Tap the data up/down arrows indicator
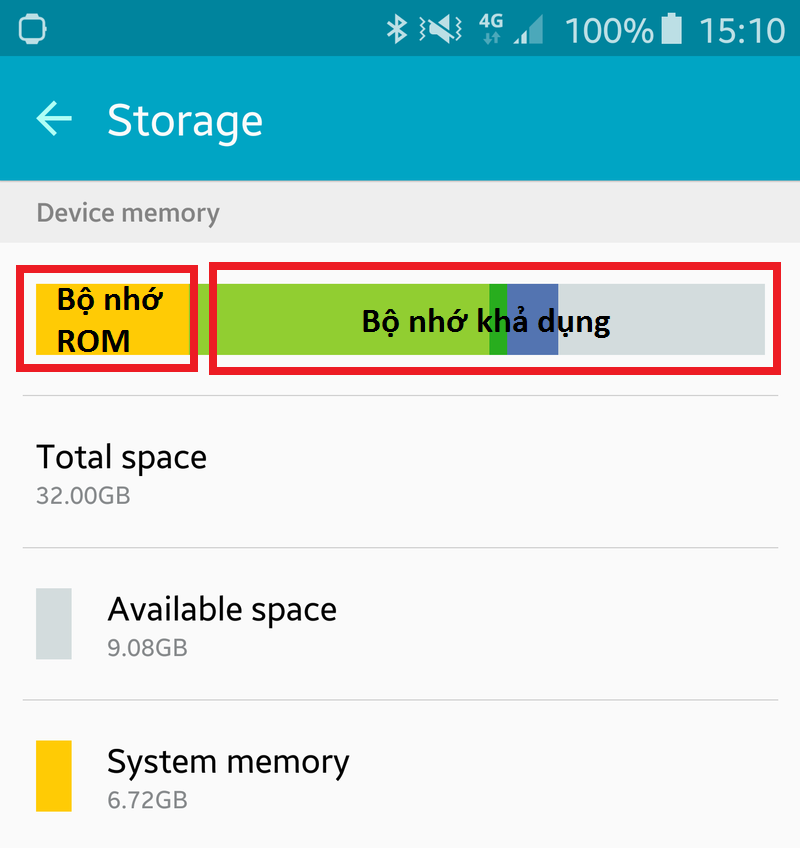Screen dimensions: 800x848 [491, 36]
